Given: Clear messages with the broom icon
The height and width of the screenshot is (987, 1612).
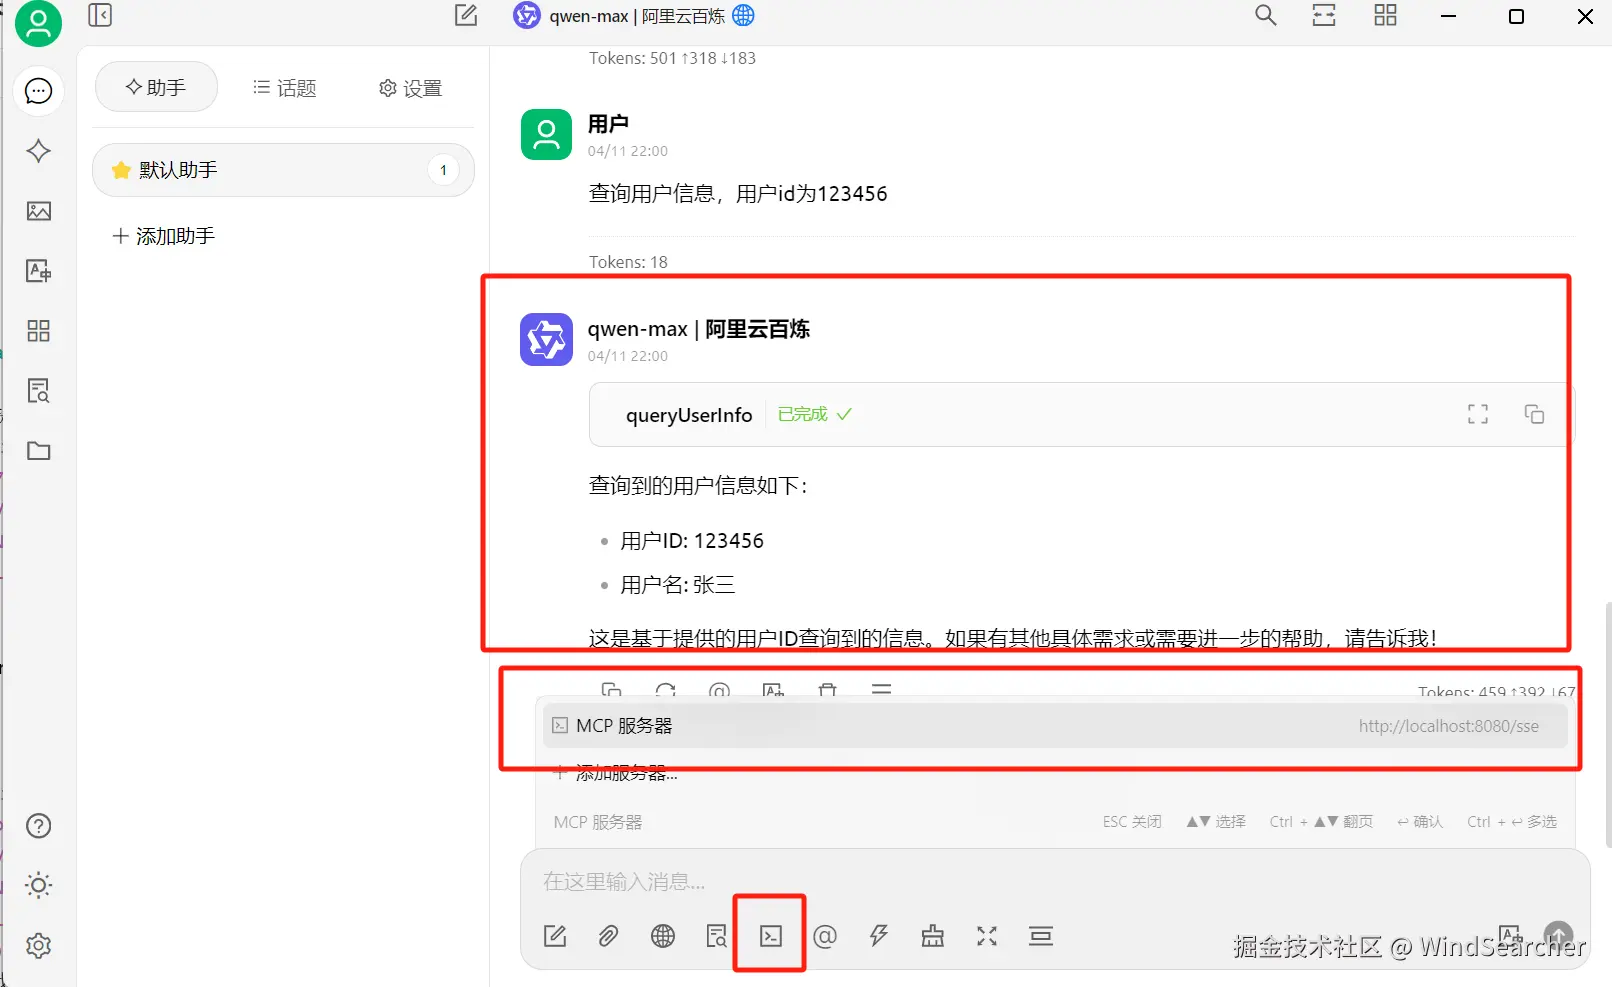Looking at the screenshot, I should pyautogui.click(x=933, y=936).
